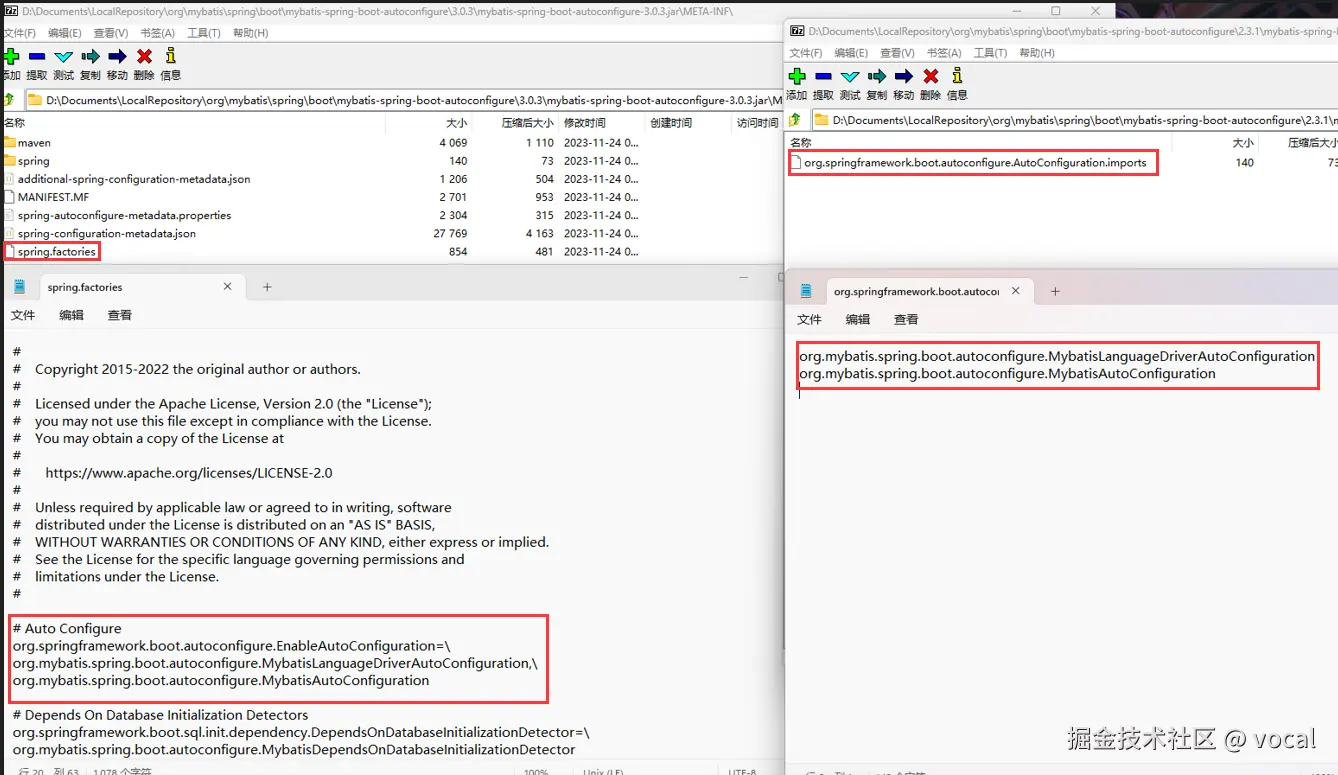Click the Copy (复制) icon in left 7-Zip window
The width and height of the screenshot is (1338, 775).
point(90,56)
